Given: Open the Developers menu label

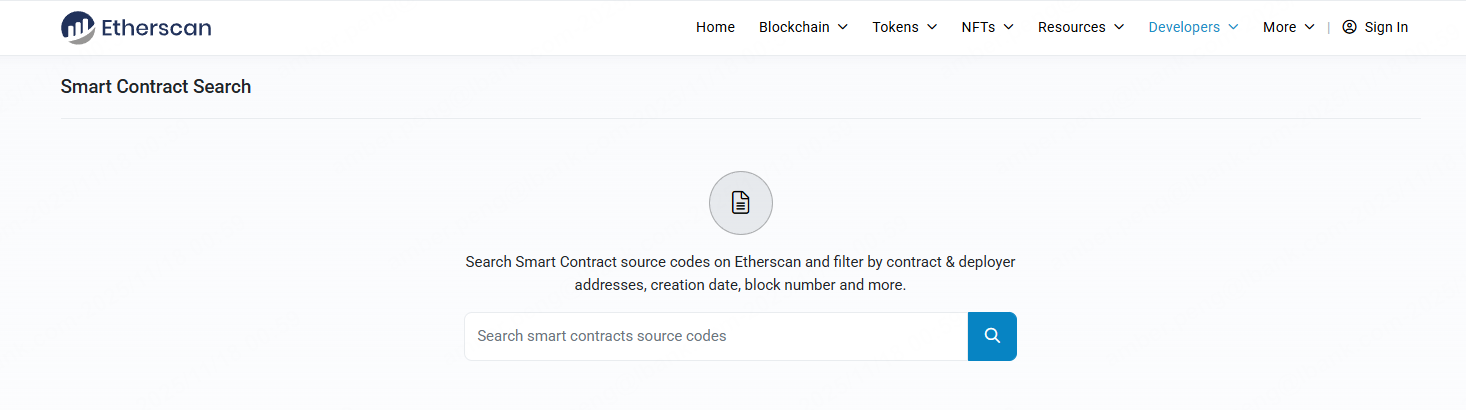Looking at the screenshot, I should point(1184,27).
